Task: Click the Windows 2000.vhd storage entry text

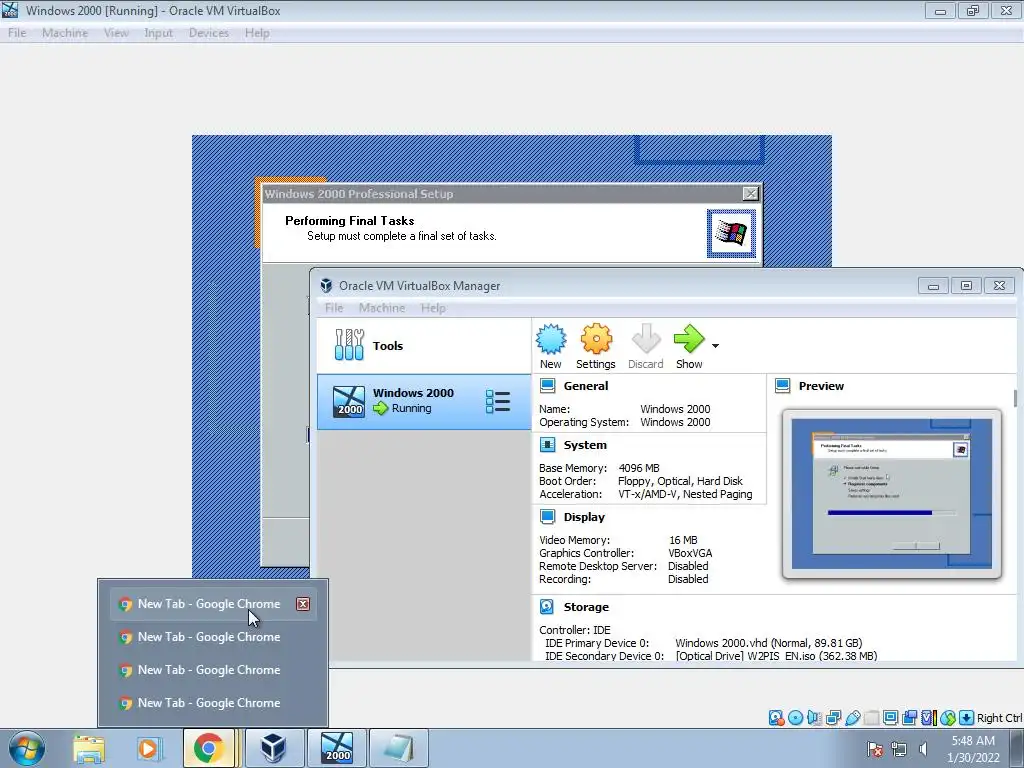Action: point(769,643)
